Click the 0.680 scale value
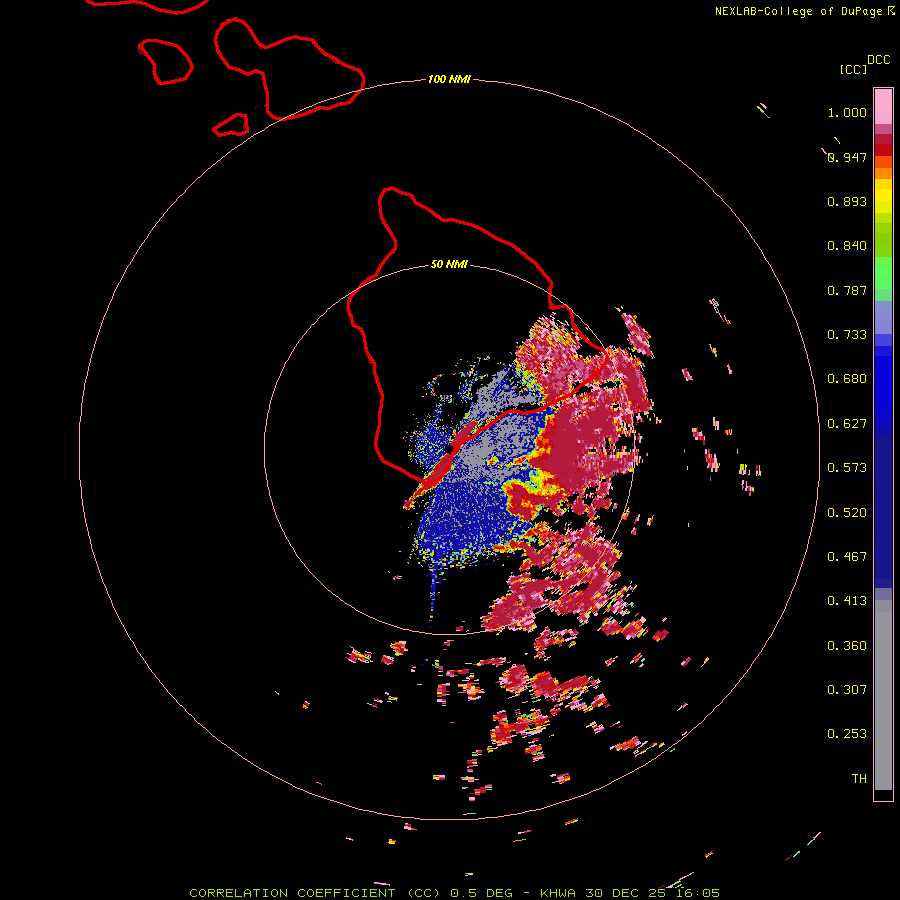 pos(847,379)
